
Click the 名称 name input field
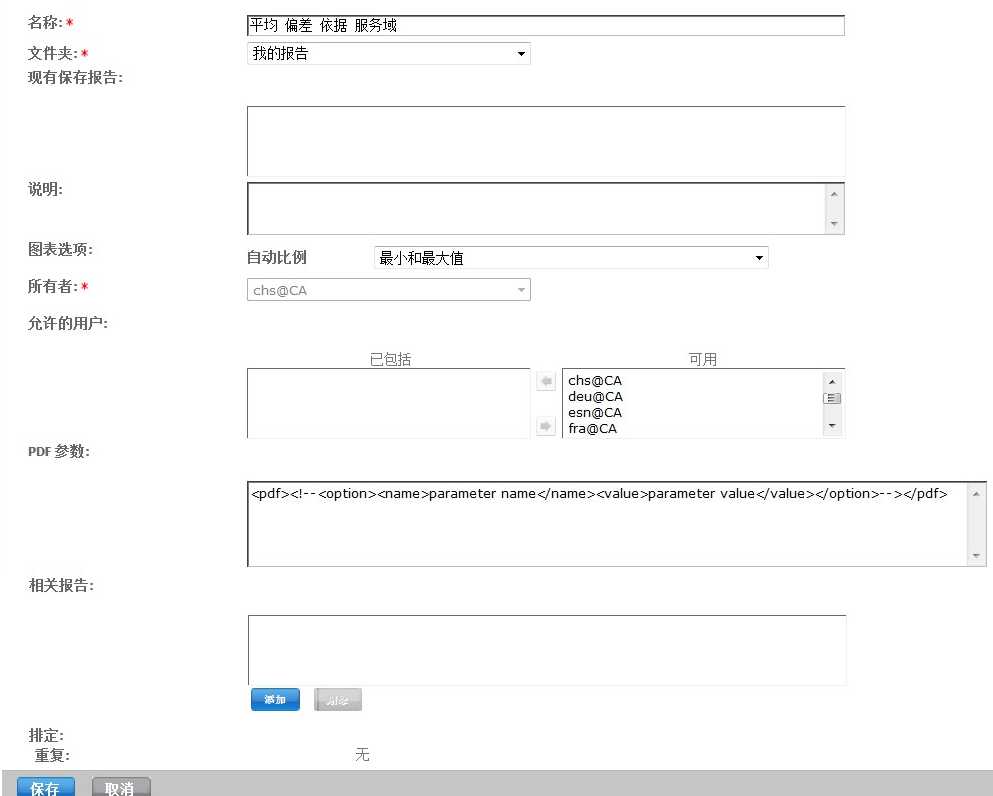[545, 25]
